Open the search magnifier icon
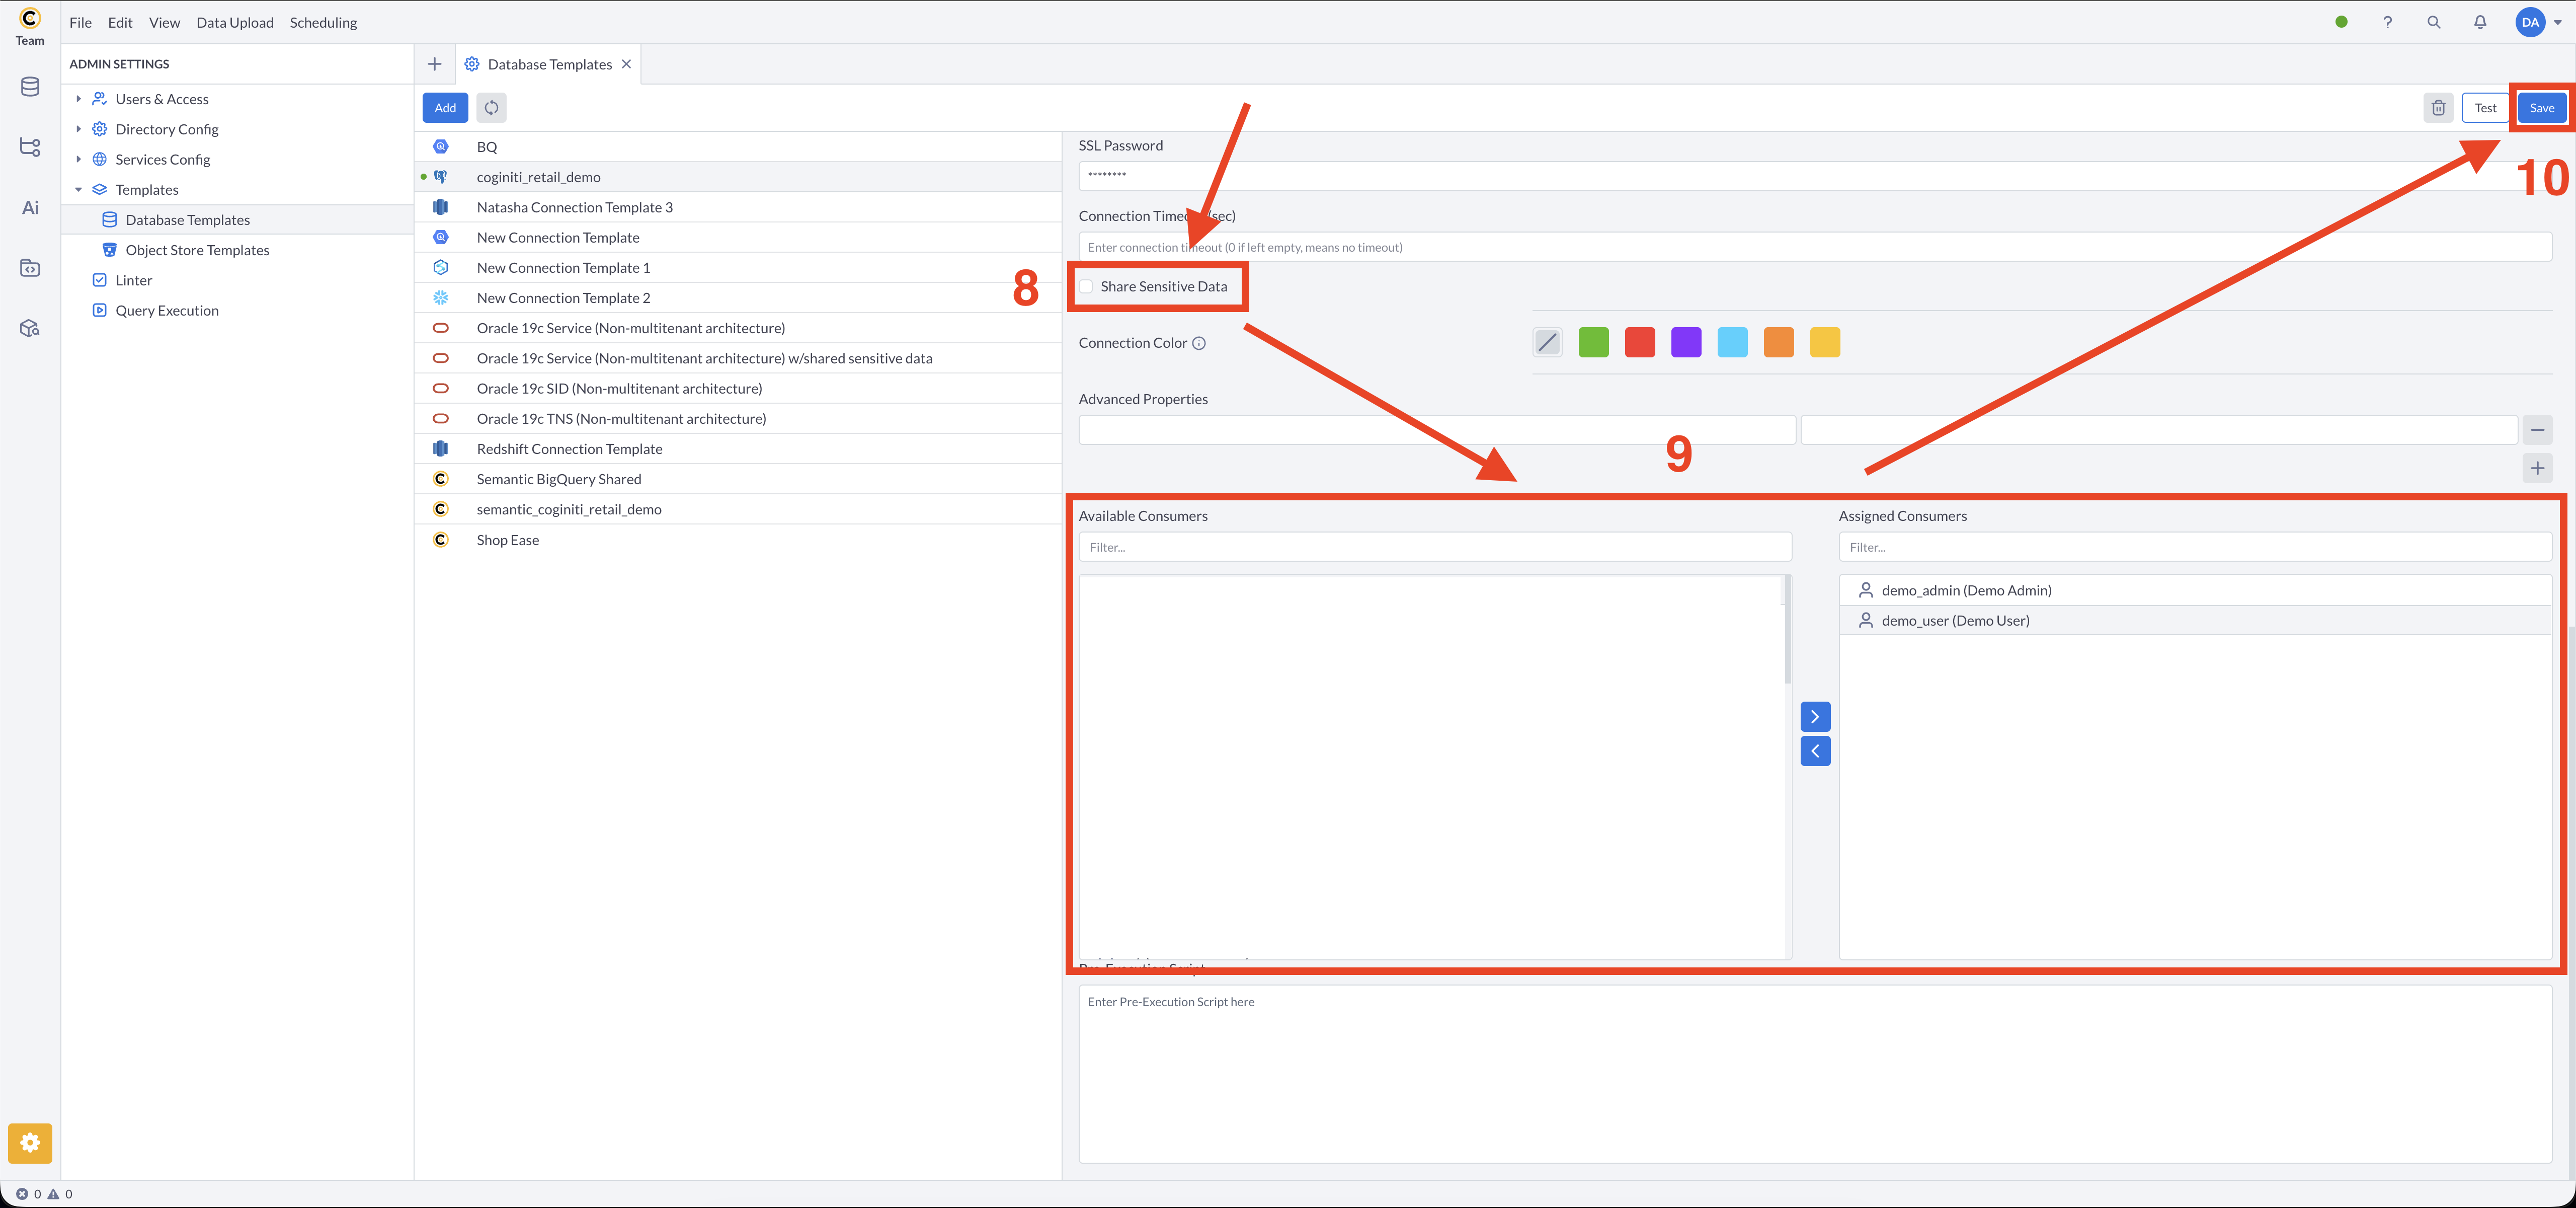Screen dimensions: 2576x1208 (2434, 22)
